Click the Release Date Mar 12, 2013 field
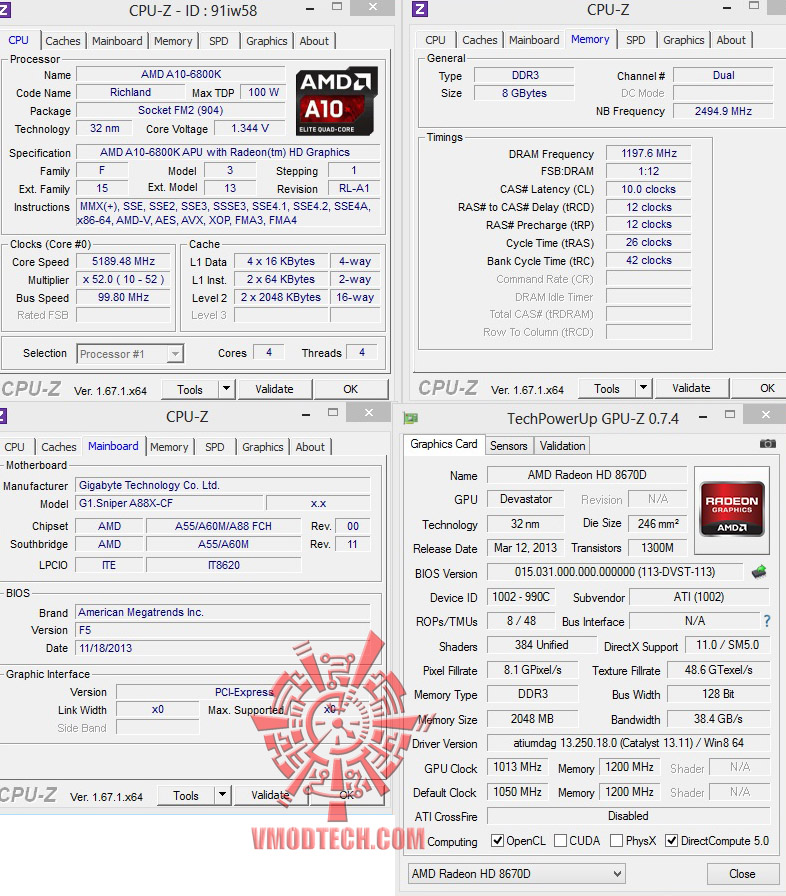The width and height of the screenshot is (786, 896). coord(526,547)
